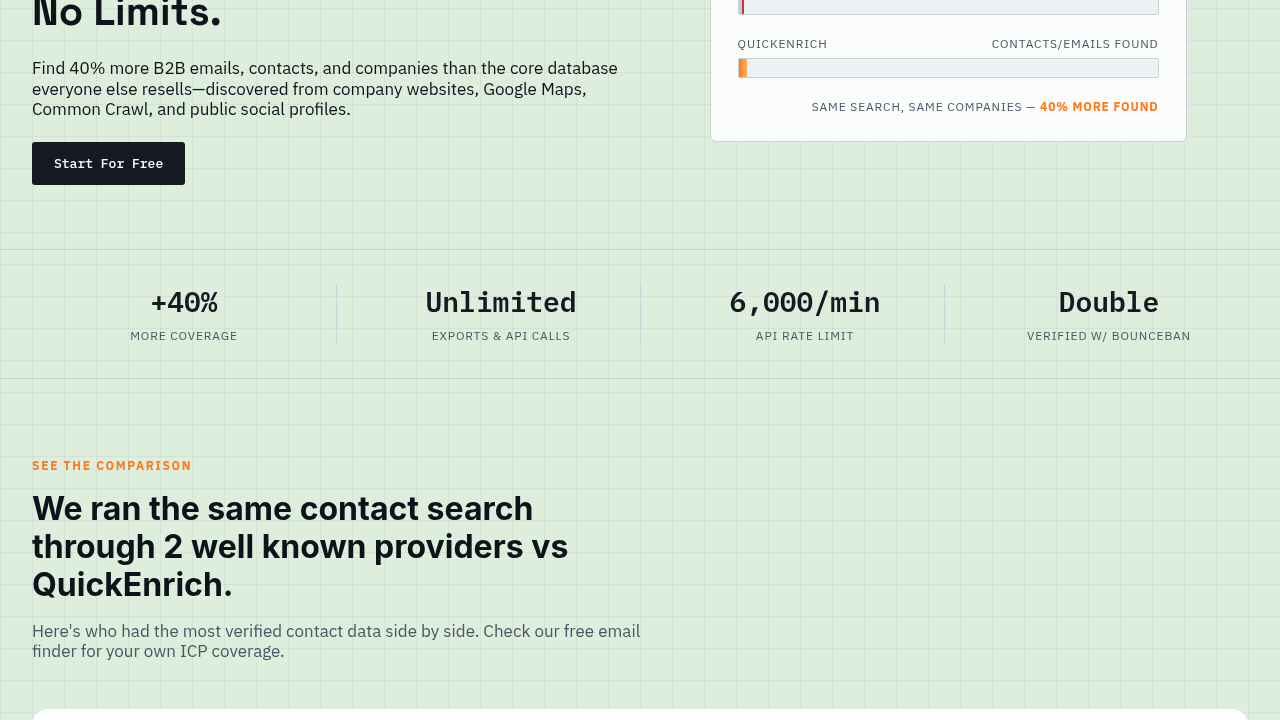This screenshot has width=1280, height=720.
Task: Click the API RATE LIMIT caption
Action: [805, 336]
